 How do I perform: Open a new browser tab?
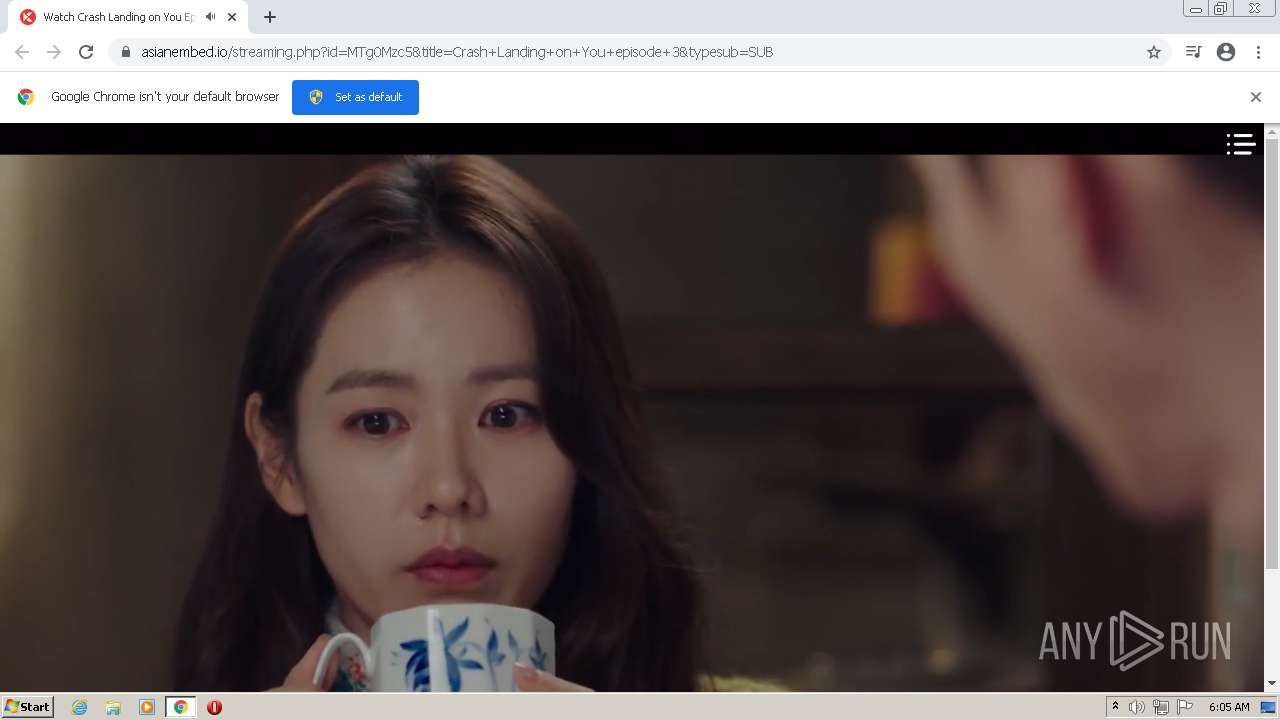[270, 17]
